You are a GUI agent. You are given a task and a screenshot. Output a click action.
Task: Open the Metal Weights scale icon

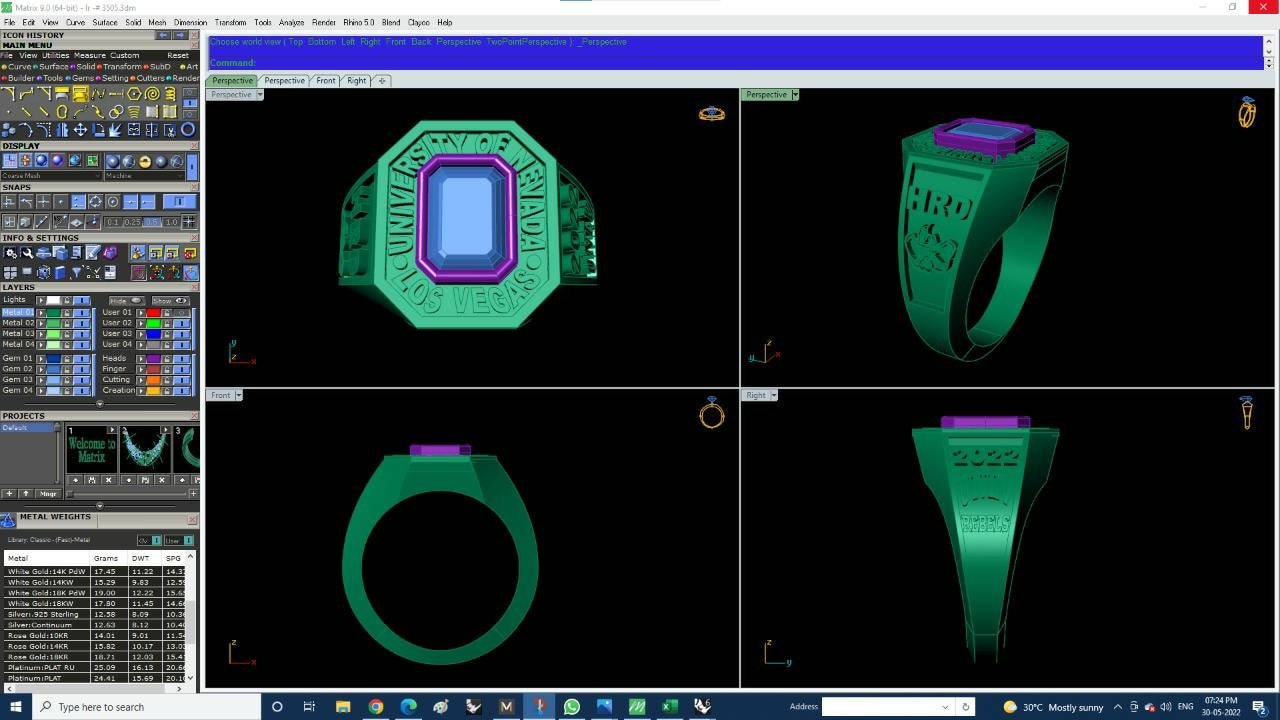(x=8, y=519)
